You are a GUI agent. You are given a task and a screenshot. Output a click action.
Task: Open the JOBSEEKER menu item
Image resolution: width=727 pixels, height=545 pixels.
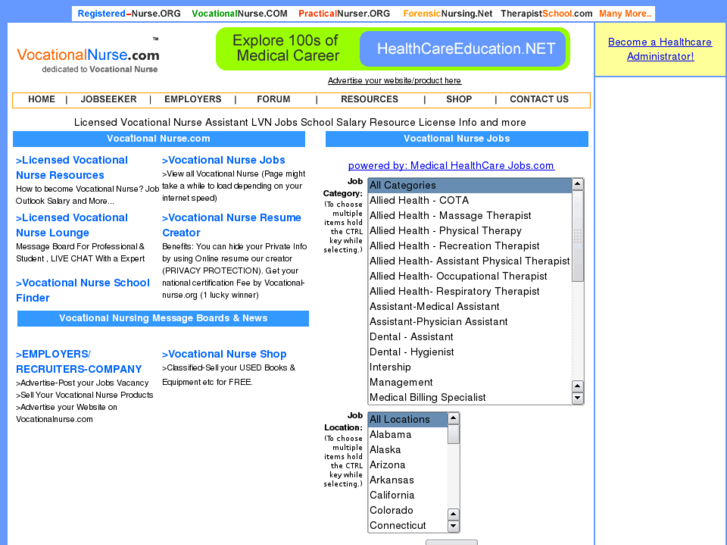[108, 99]
